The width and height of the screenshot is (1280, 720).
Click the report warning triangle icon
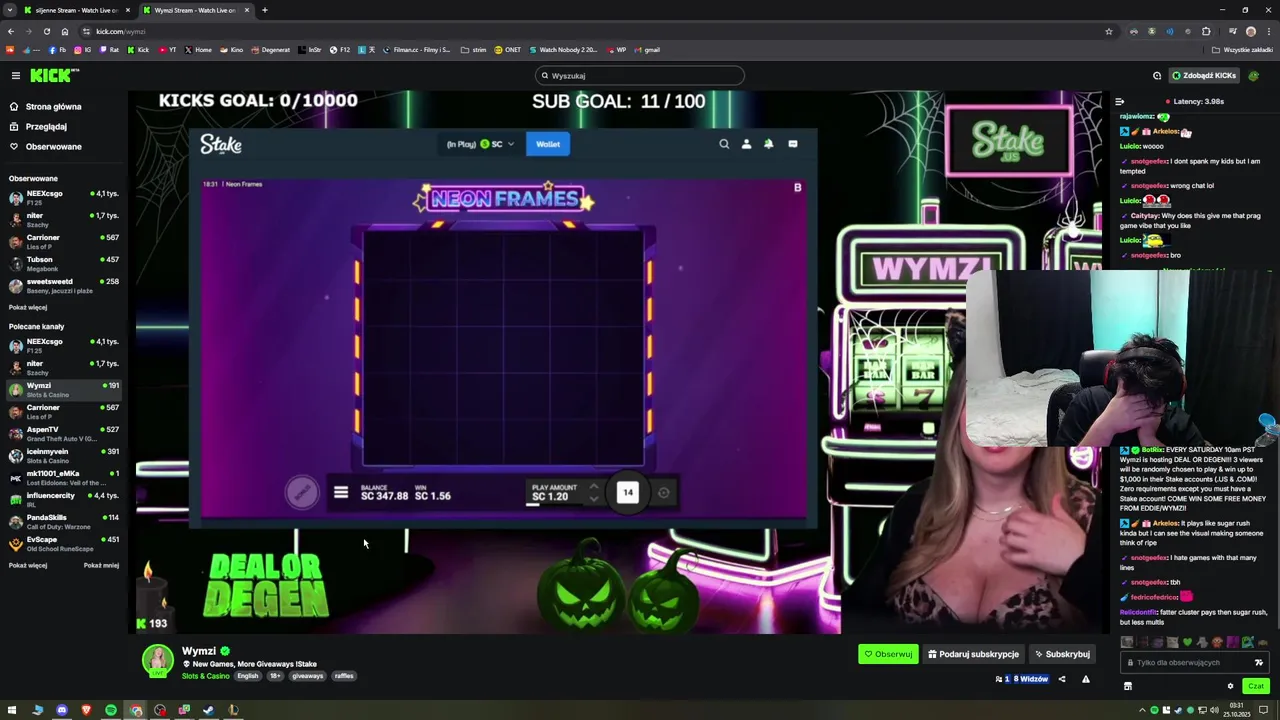pyautogui.click(x=1086, y=680)
